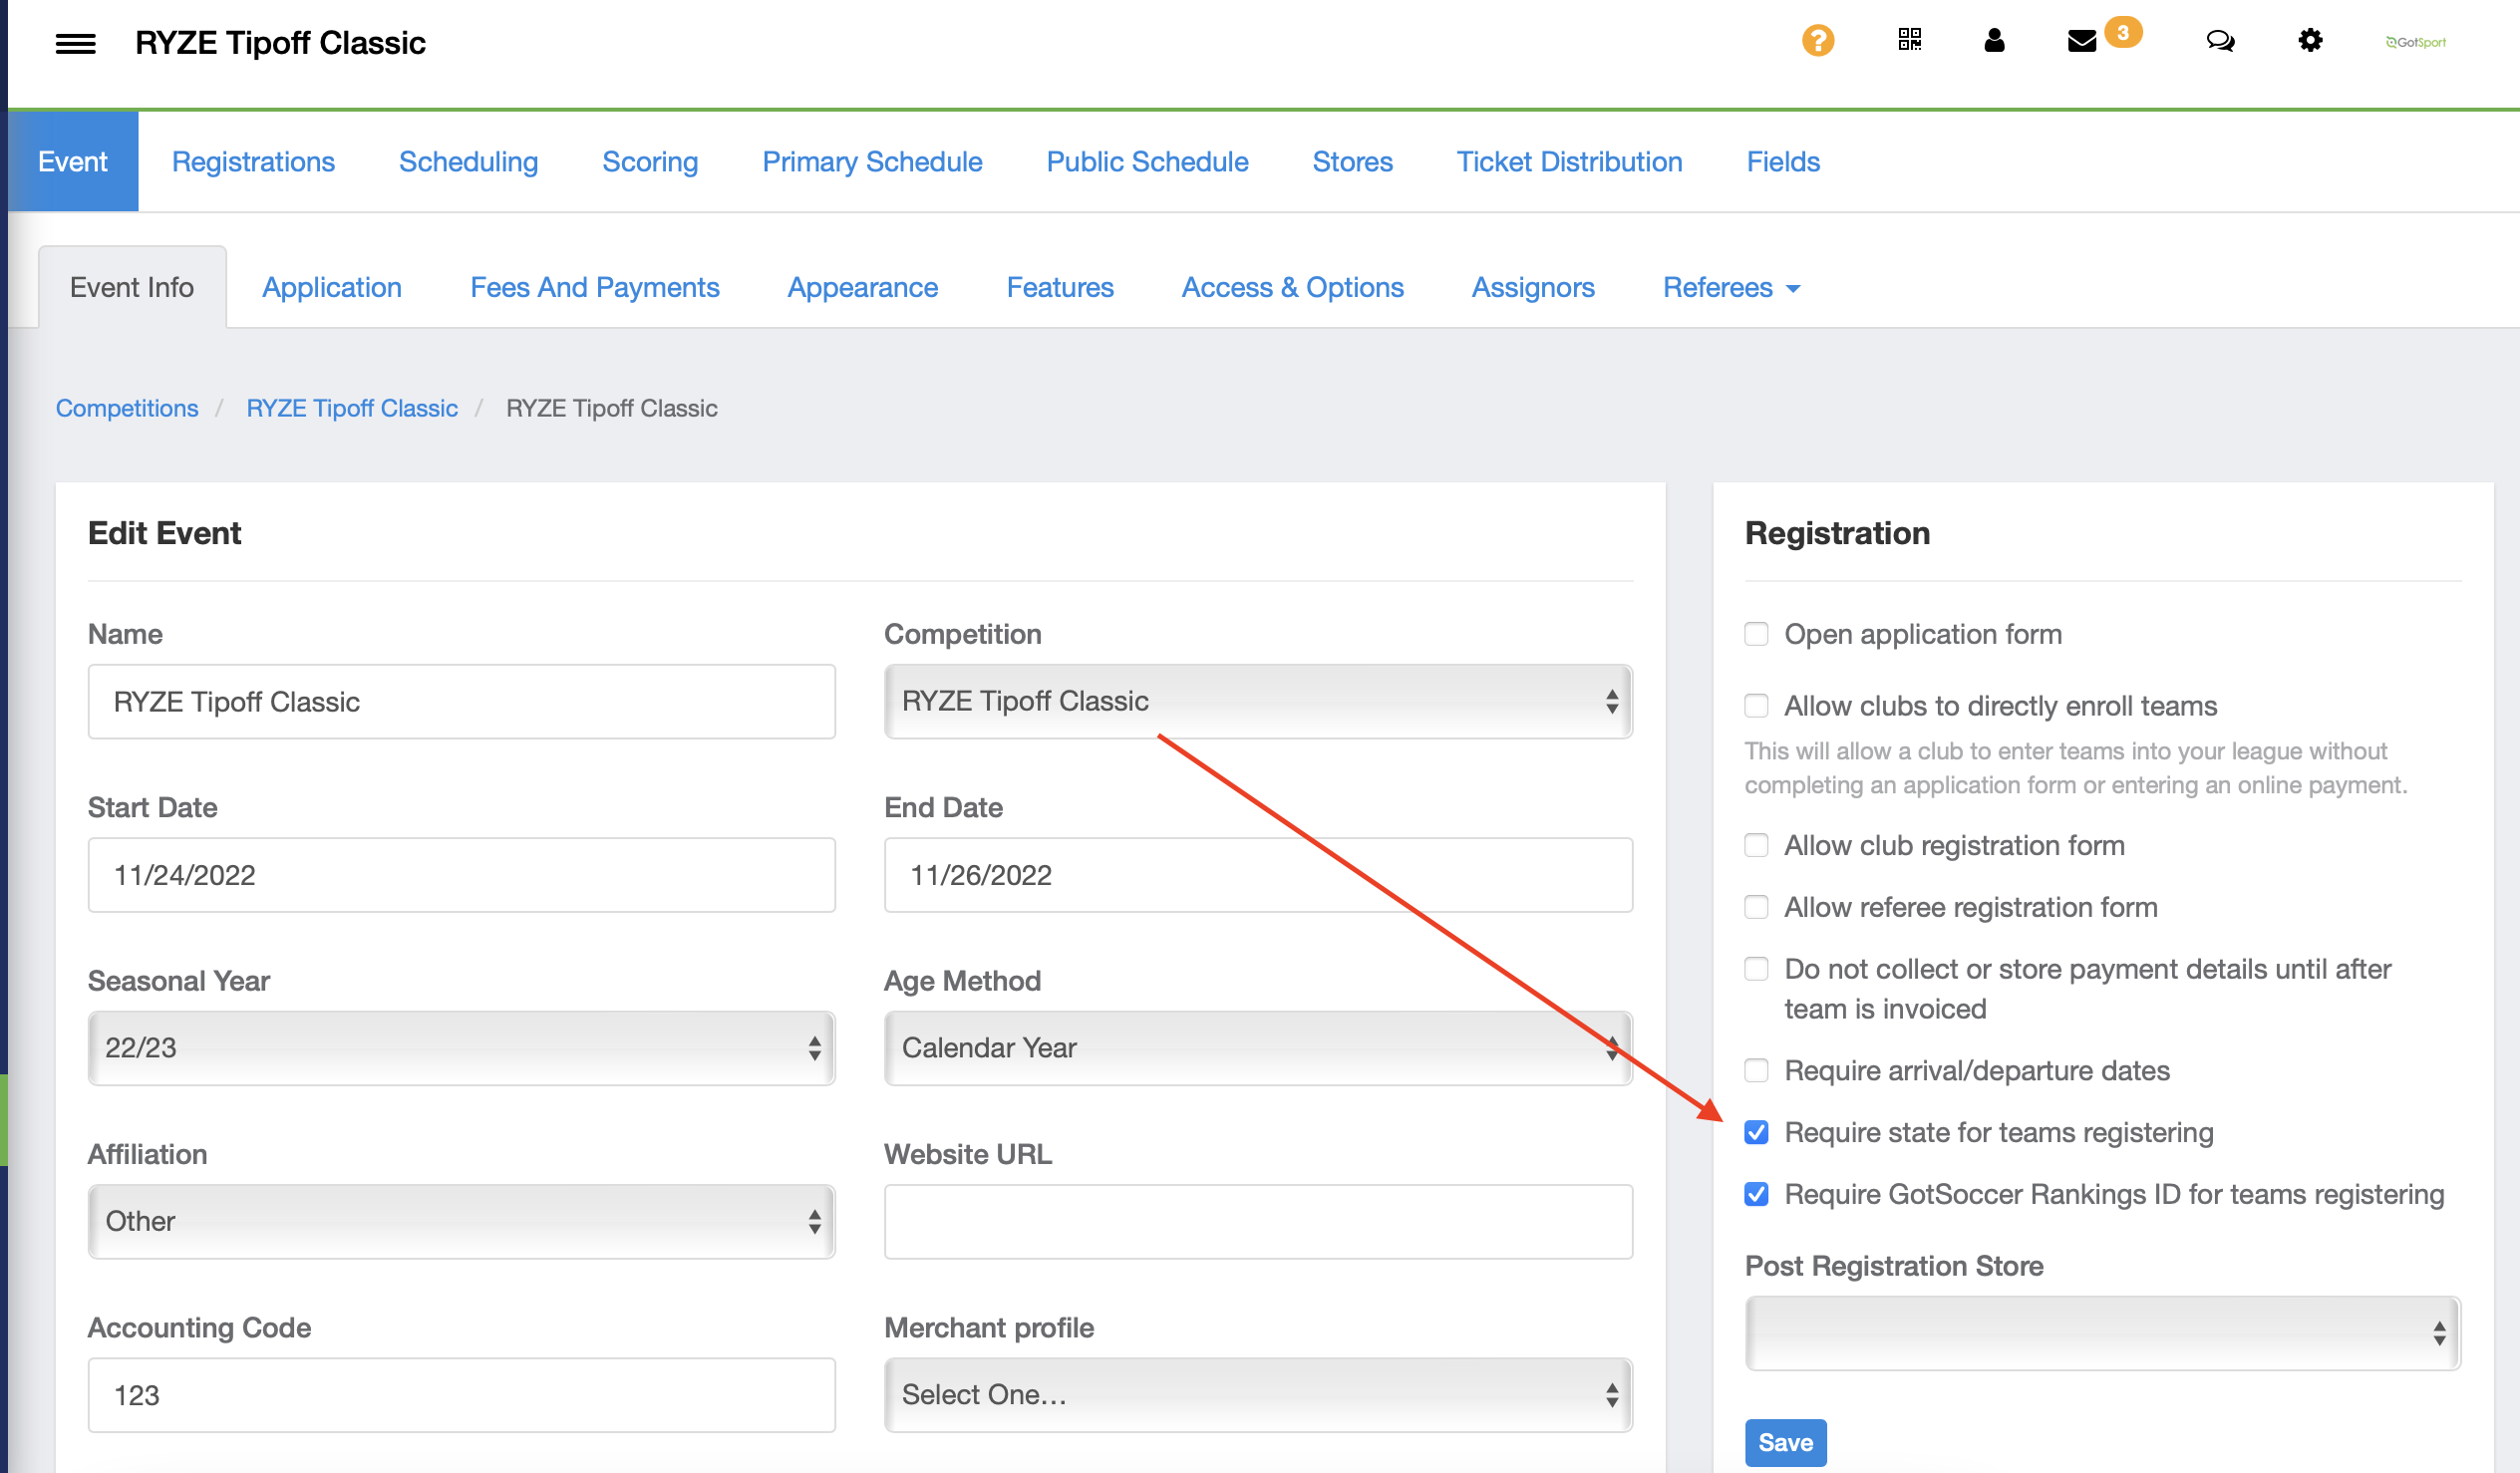Open the QR code icon
This screenshot has width=2520, height=1473.
click(x=1909, y=40)
